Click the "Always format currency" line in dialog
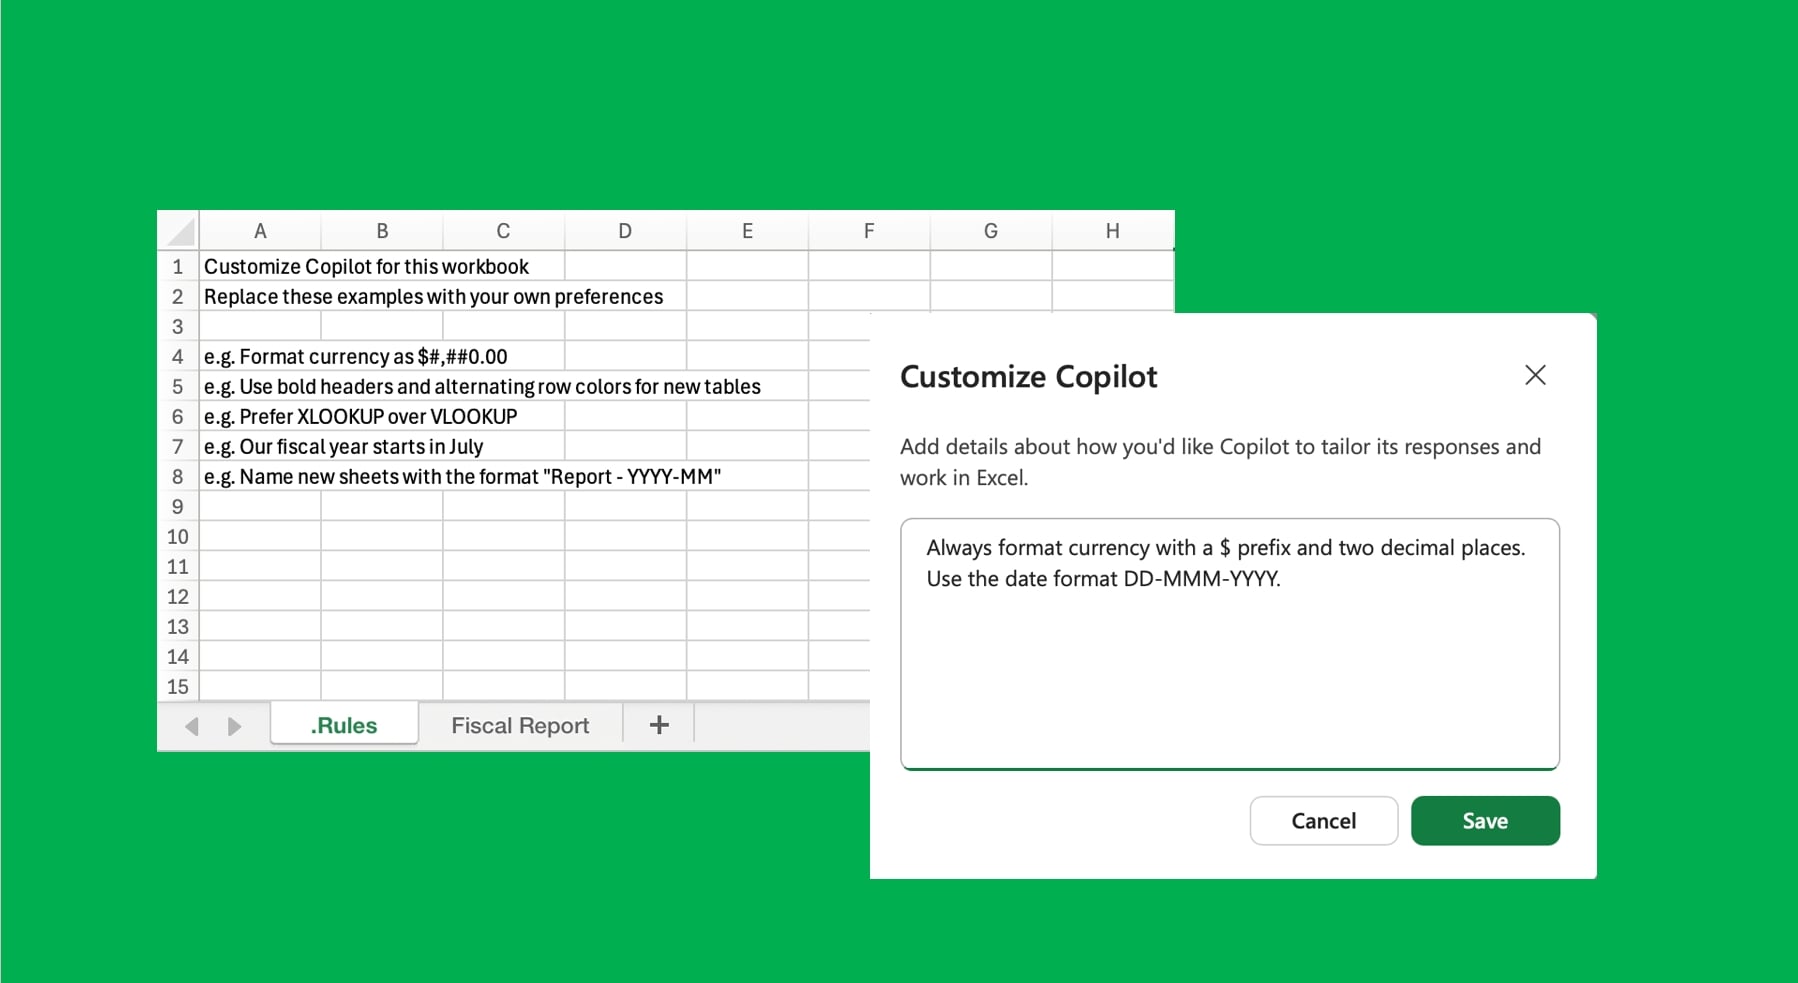This screenshot has width=1798, height=983. tap(1225, 547)
